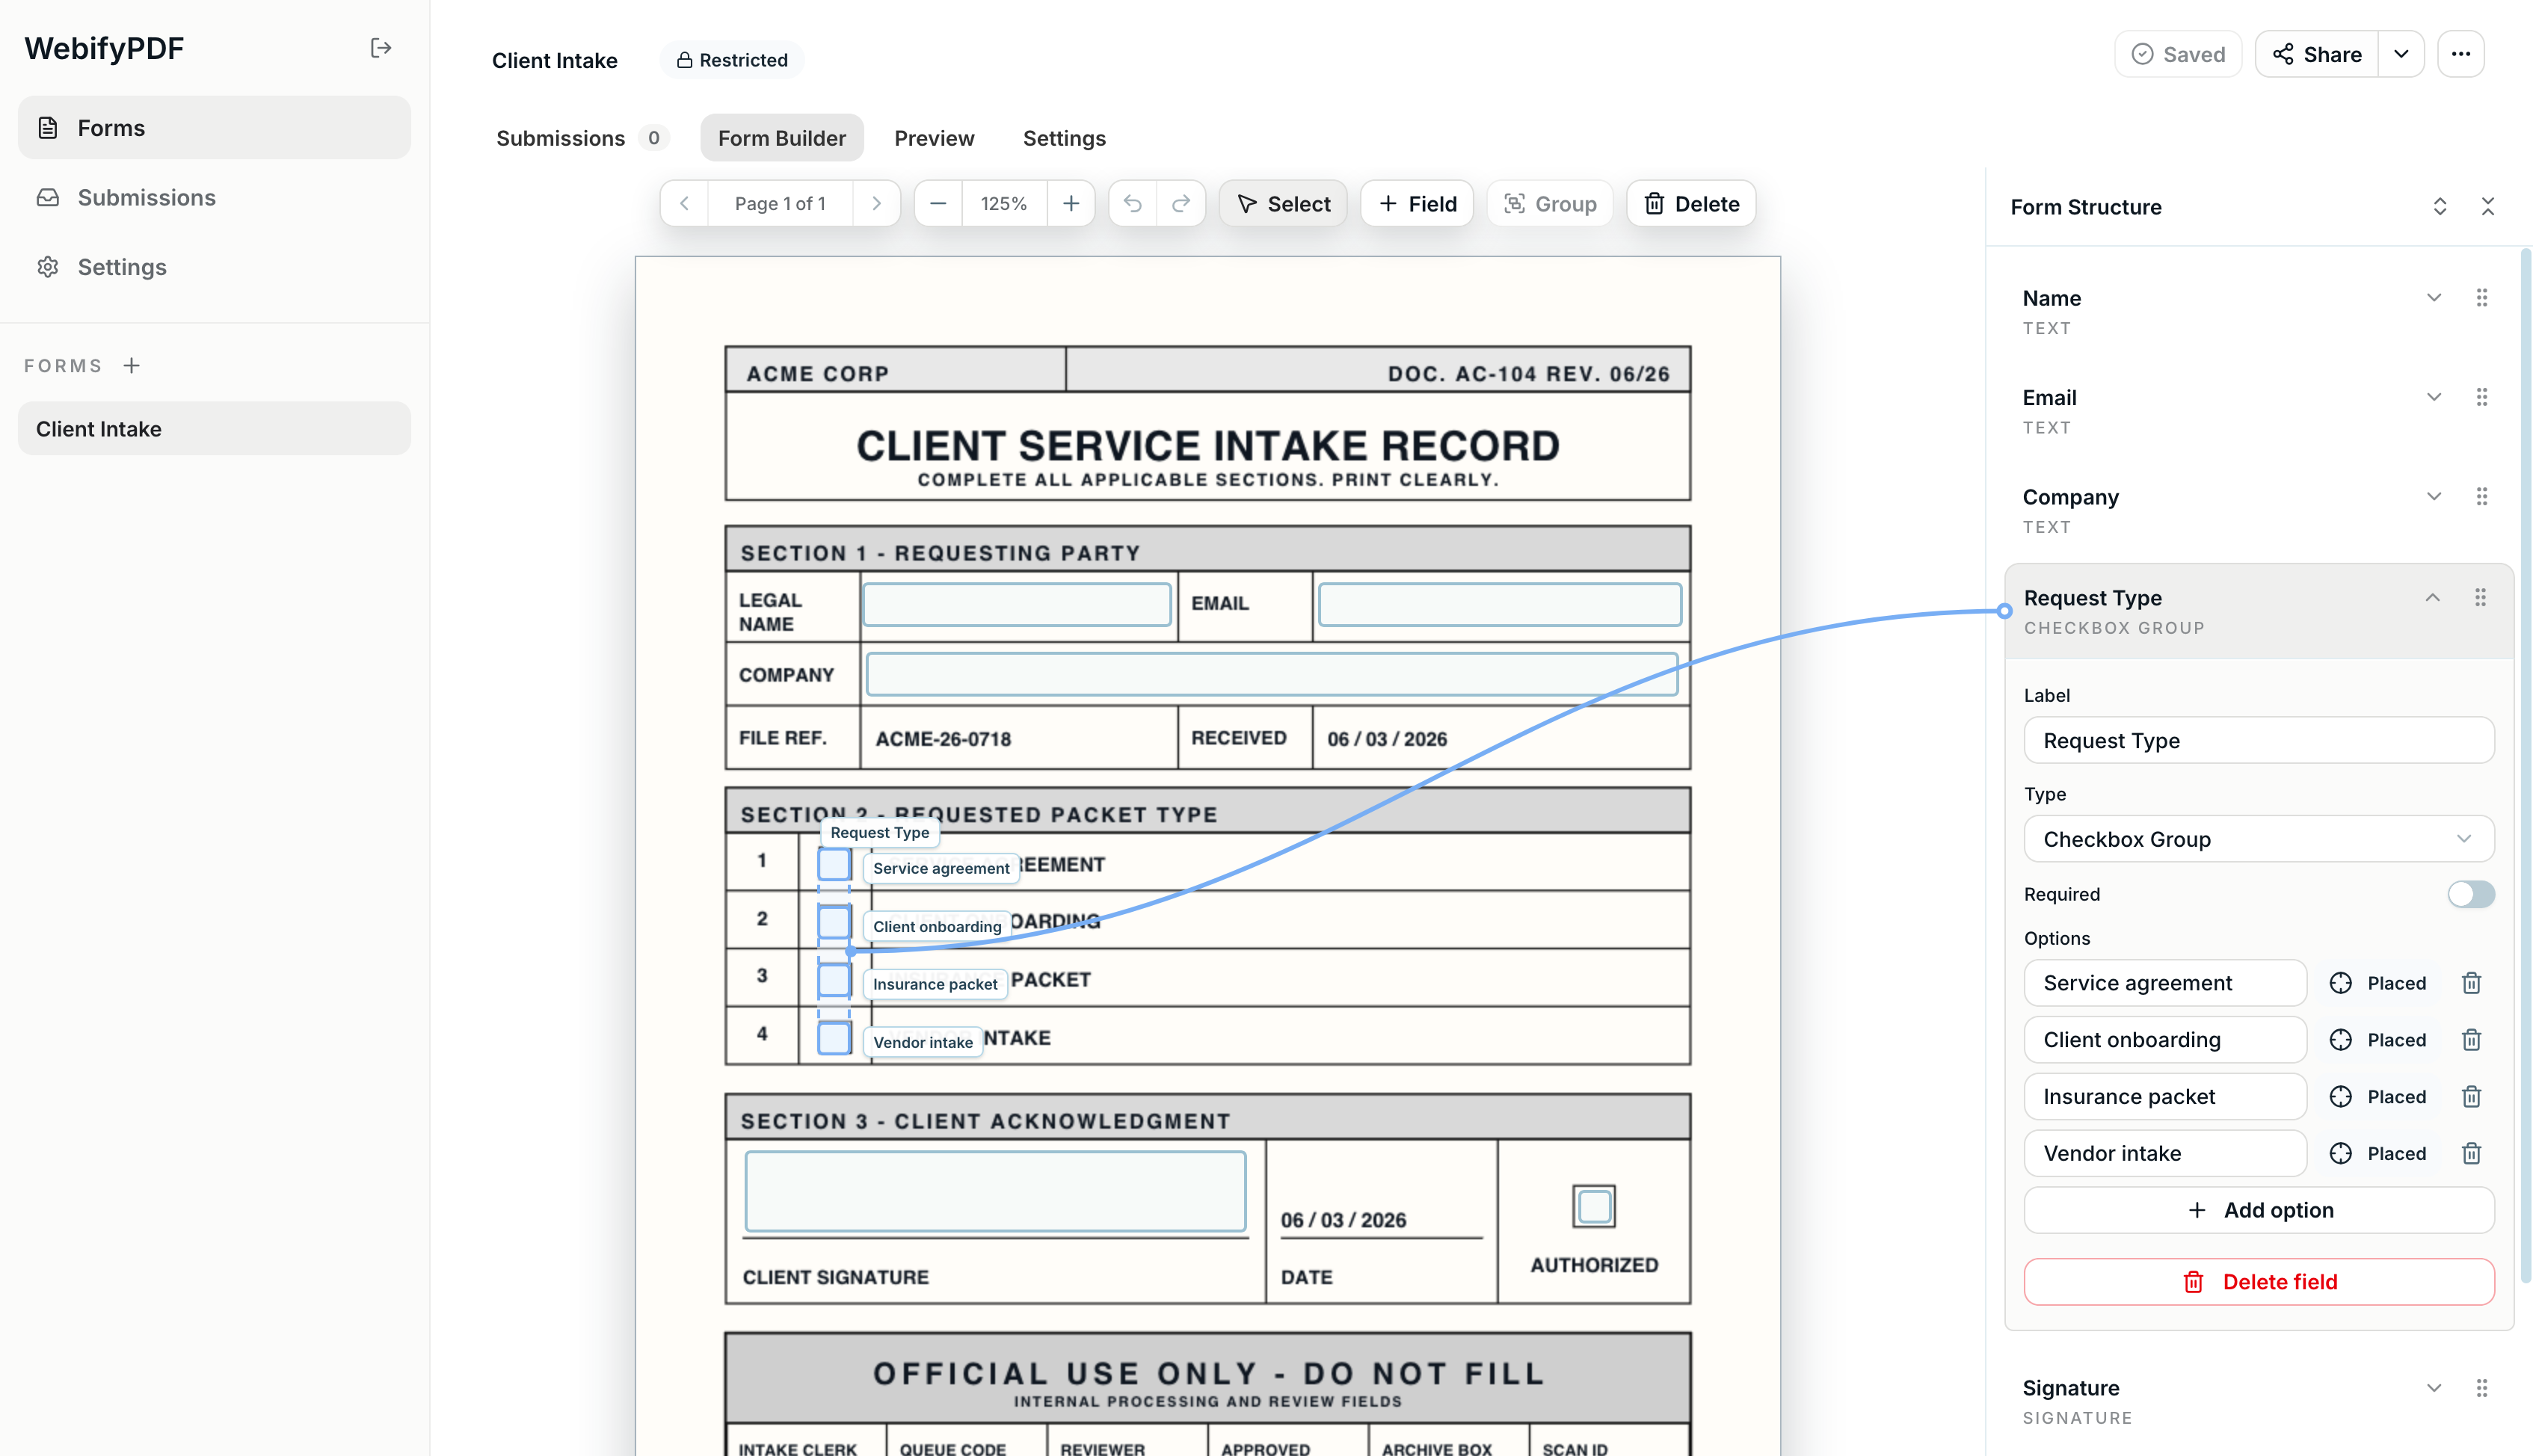Edit the Service agreement option field
This screenshot has width=2533, height=1456.
point(2164,983)
